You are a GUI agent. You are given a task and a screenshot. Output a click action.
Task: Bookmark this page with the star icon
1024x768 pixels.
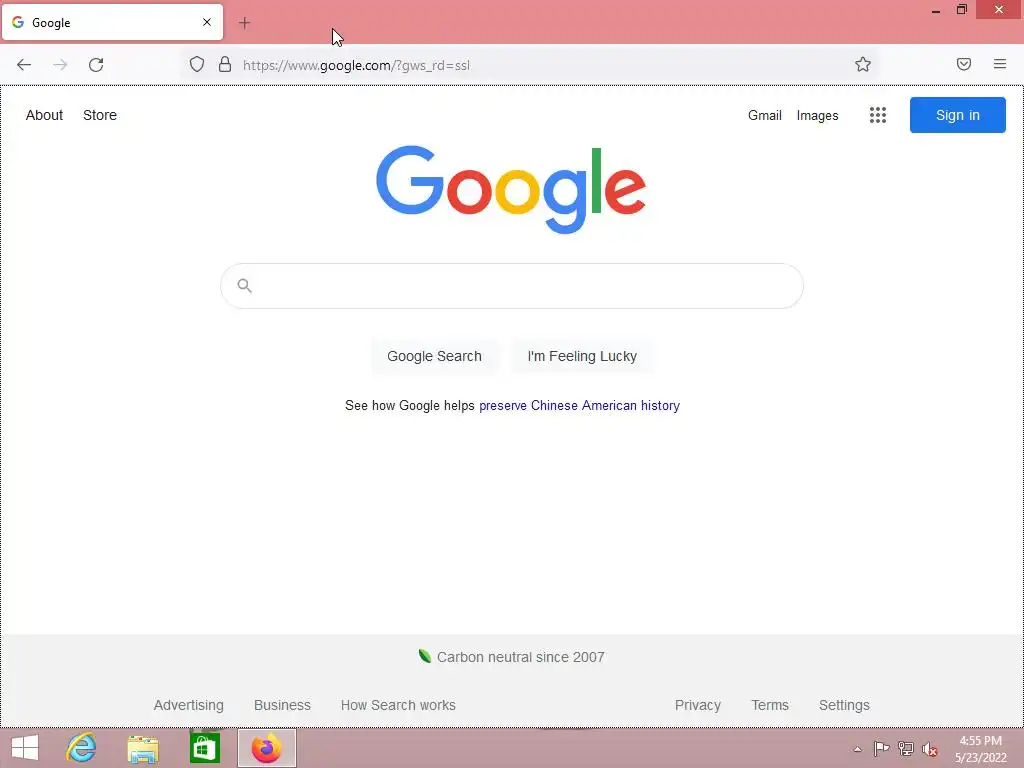click(863, 64)
